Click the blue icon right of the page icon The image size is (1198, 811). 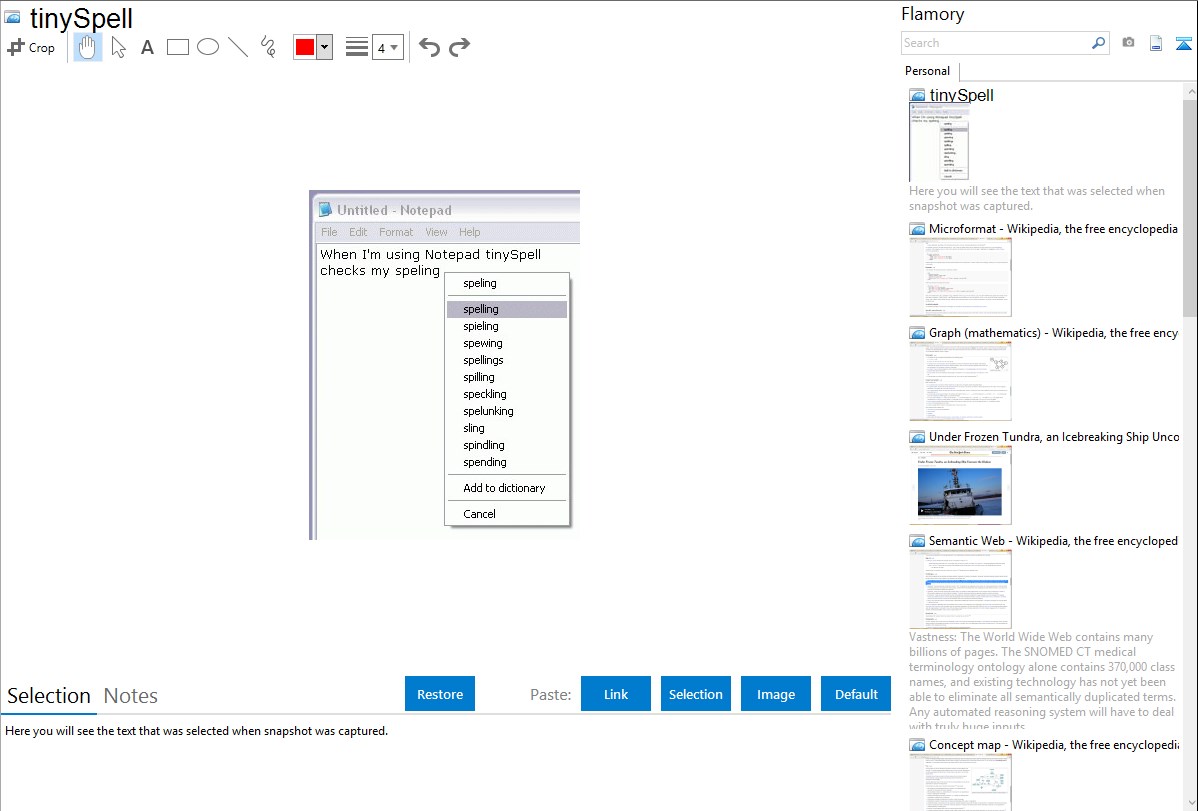click(x=1183, y=43)
